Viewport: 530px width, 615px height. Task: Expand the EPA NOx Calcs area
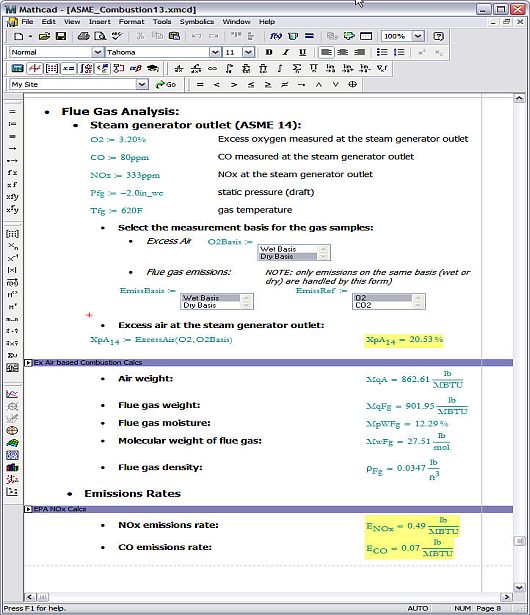(x=28, y=509)
